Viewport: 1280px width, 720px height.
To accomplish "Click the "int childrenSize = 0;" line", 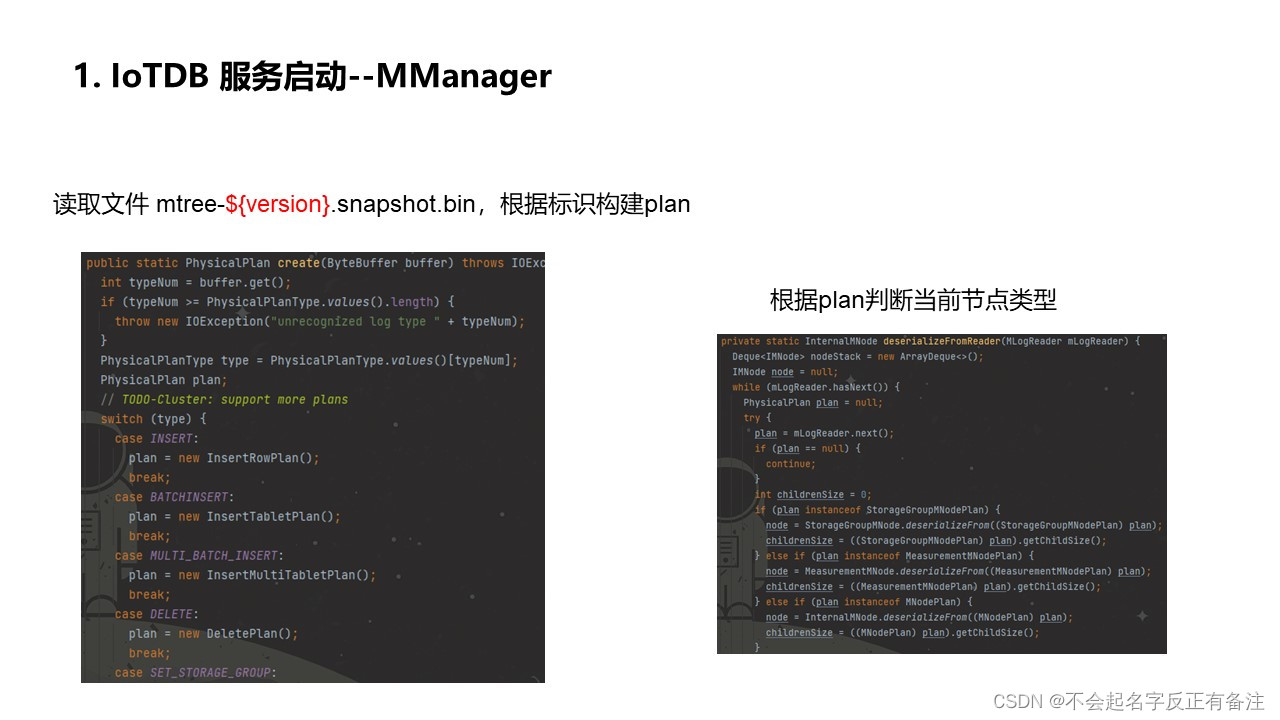I will pos(813,494).
